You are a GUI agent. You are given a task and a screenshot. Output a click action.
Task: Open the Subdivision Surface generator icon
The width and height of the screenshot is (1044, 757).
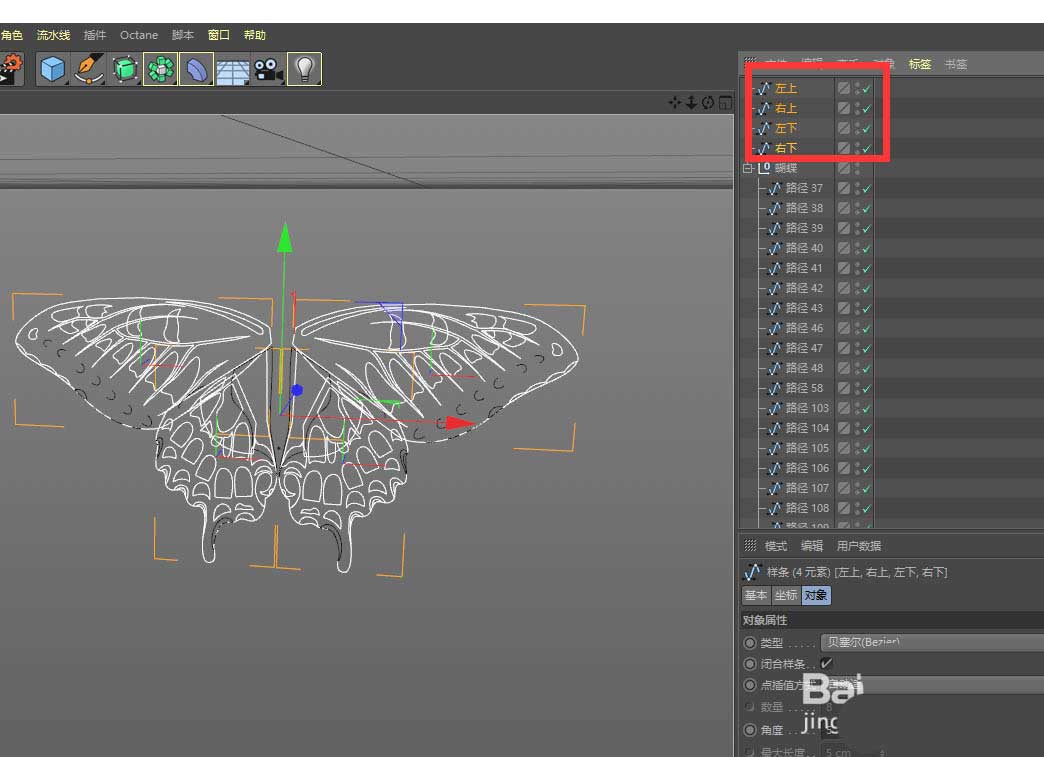[125, 69]
